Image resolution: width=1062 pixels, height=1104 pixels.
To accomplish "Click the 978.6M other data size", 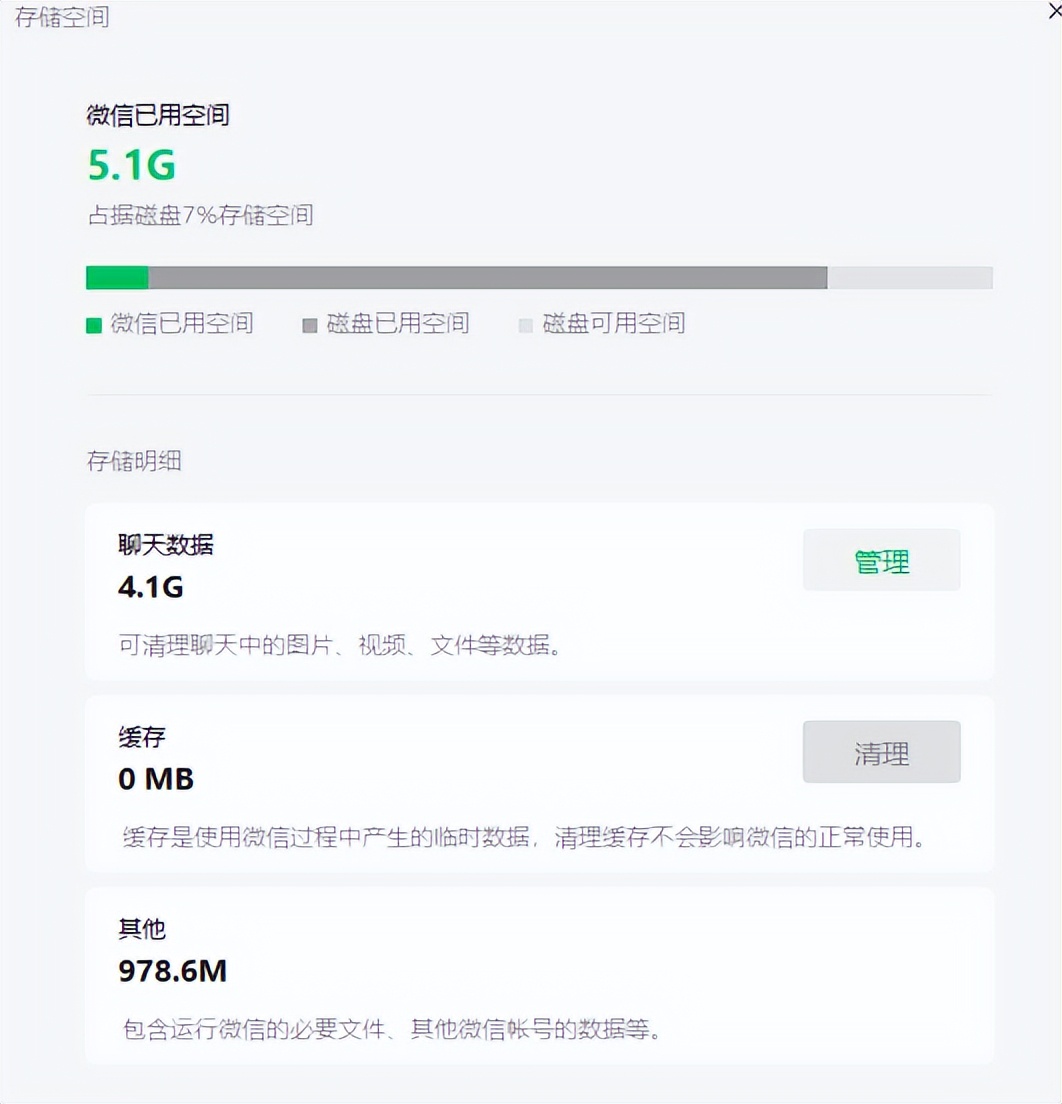I will [x=172, y=971].
